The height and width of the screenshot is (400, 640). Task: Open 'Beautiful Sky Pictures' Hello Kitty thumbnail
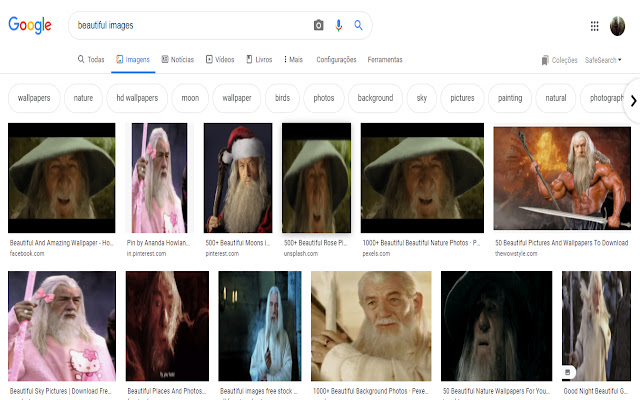(62, 326)
